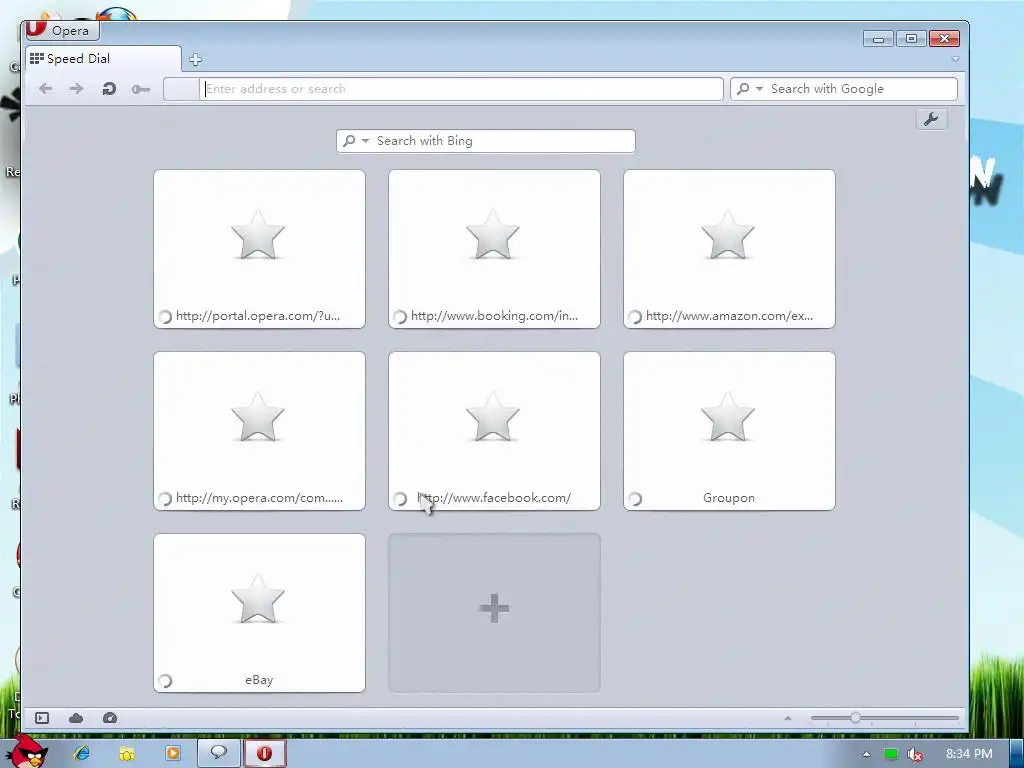Open the Groupon speed dial tile
This screenshot has width=1024, height=768.
[729, 431]
